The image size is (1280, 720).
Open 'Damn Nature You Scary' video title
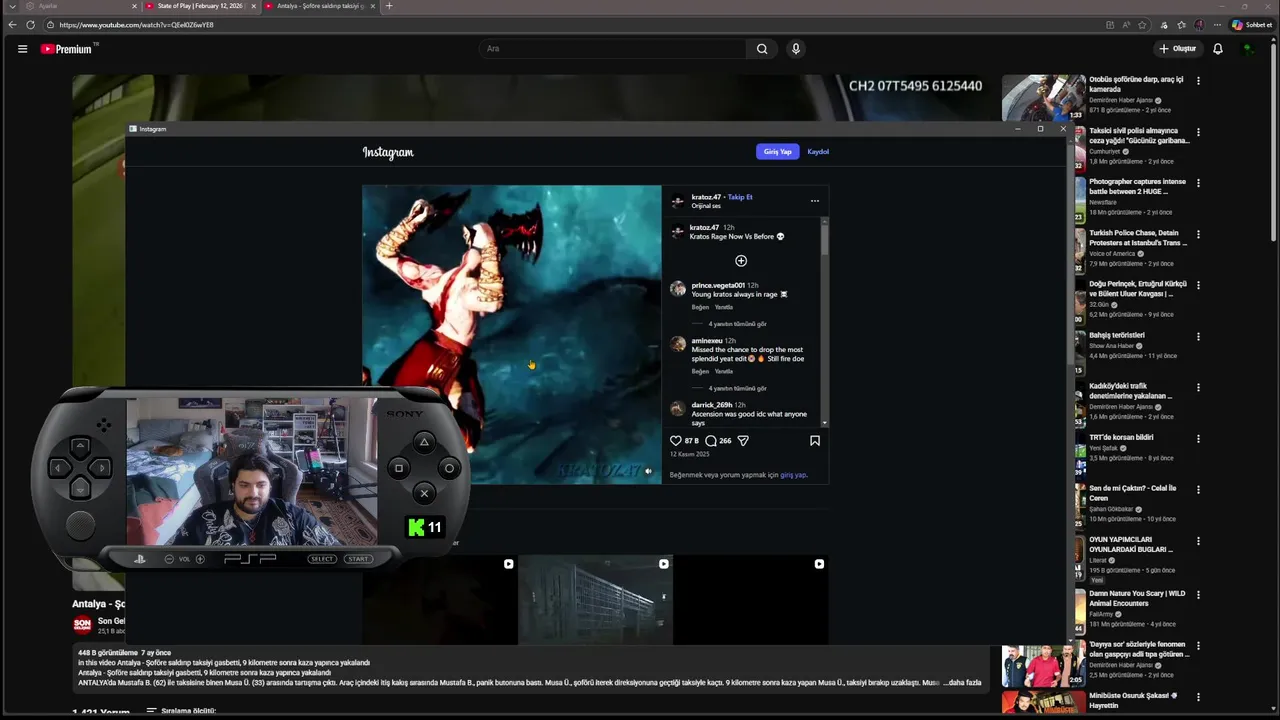point(1137,598)
